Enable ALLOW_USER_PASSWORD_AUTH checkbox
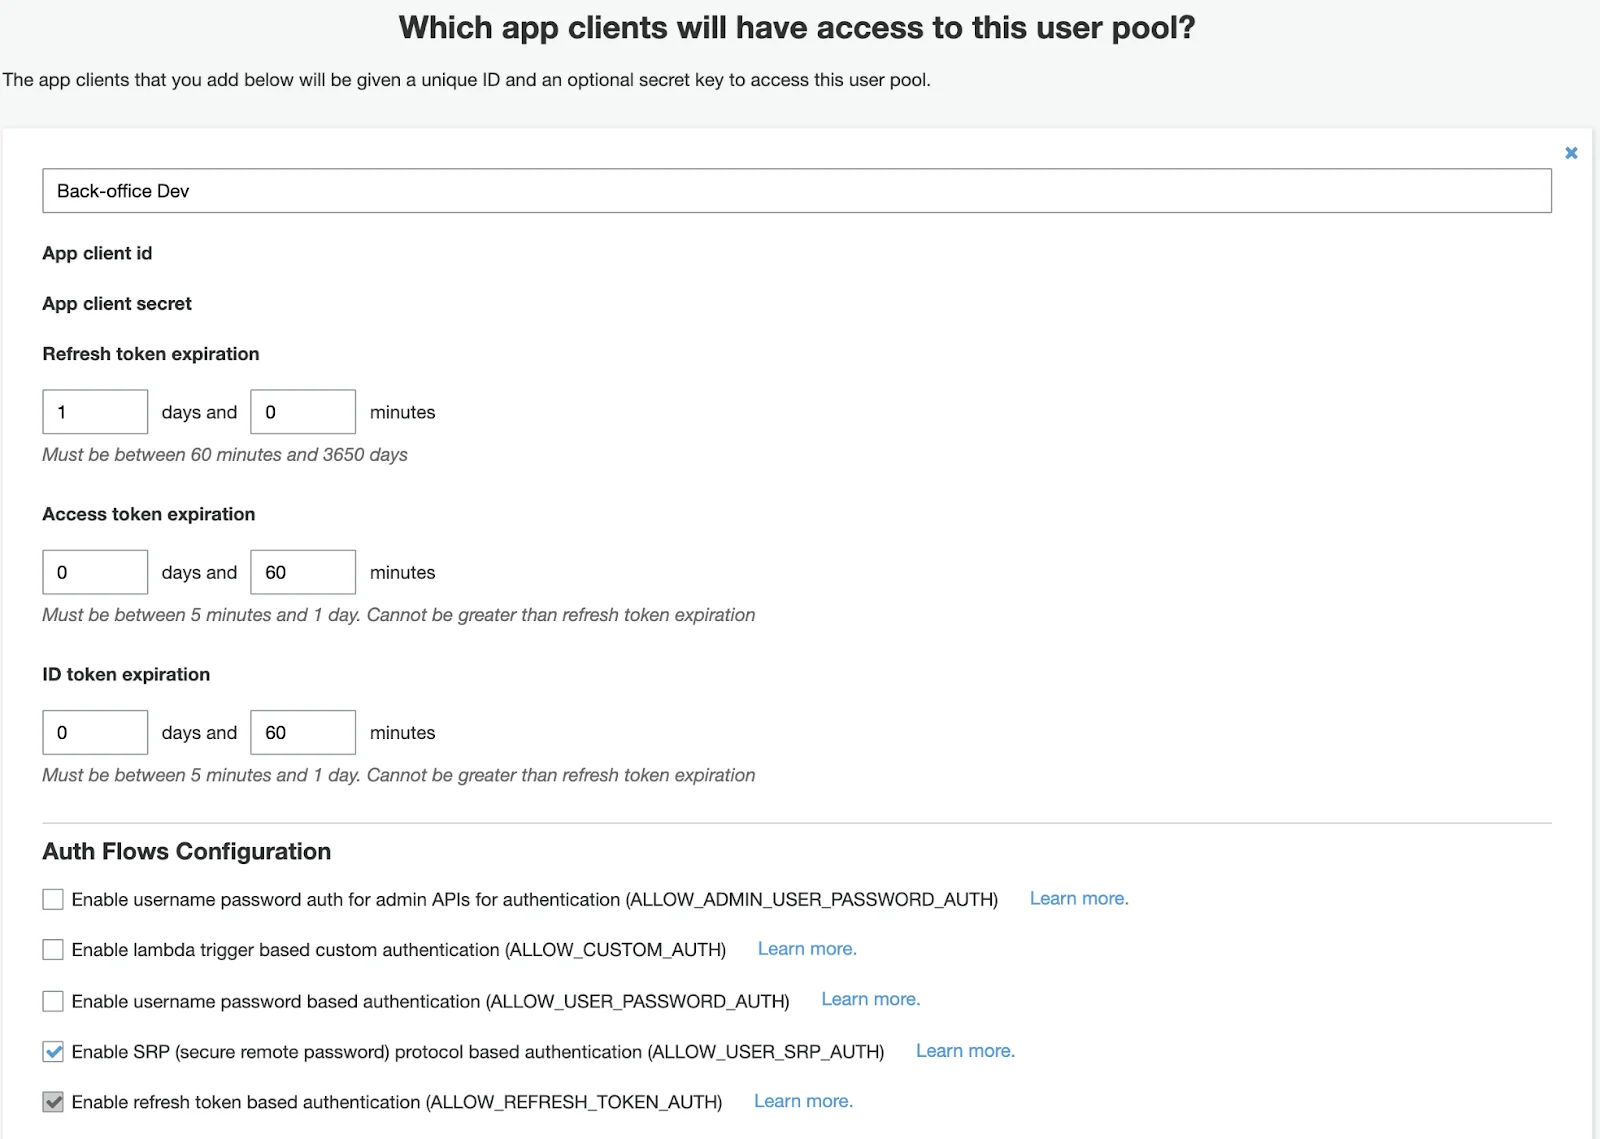The image size is (1600, 1139). (x=53, y=1001)
